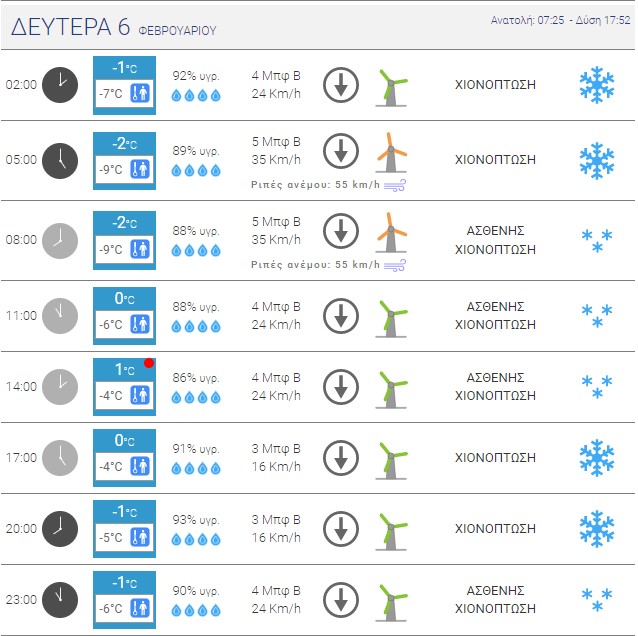Screen dimensions: 638x636
Task: Click the ΑΣΘΕΝΗΣ ΧΙΟΝΟΠΤΩΣΗ label at 11:00
Action: click(495, 316)
